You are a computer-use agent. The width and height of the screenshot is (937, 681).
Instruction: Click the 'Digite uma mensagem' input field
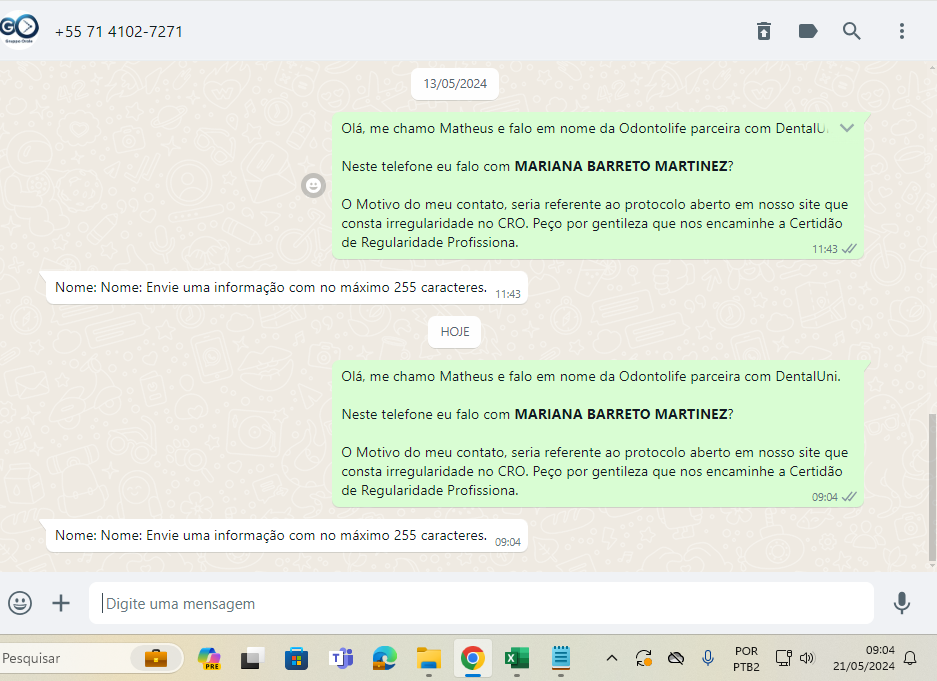(480, 604)
